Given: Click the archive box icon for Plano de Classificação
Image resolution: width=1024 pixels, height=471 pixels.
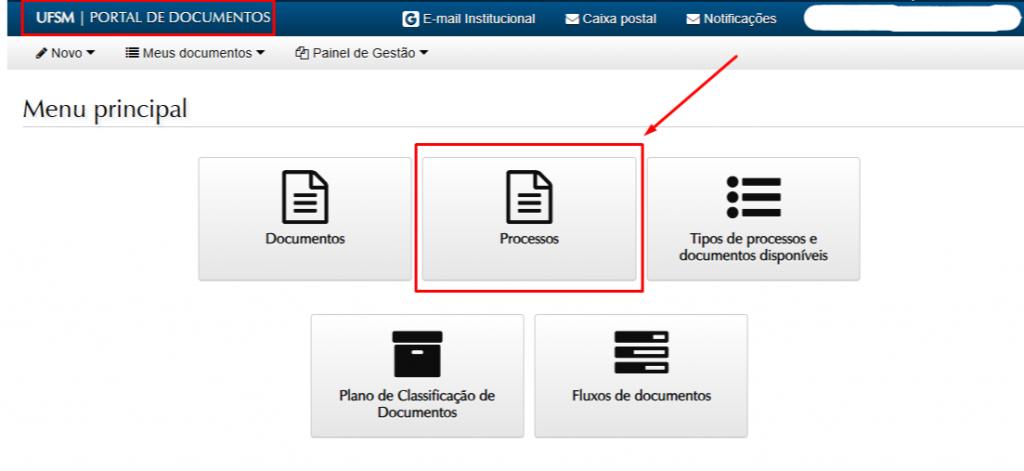Looking at the screenshot, I should click(x=417, y=353).
